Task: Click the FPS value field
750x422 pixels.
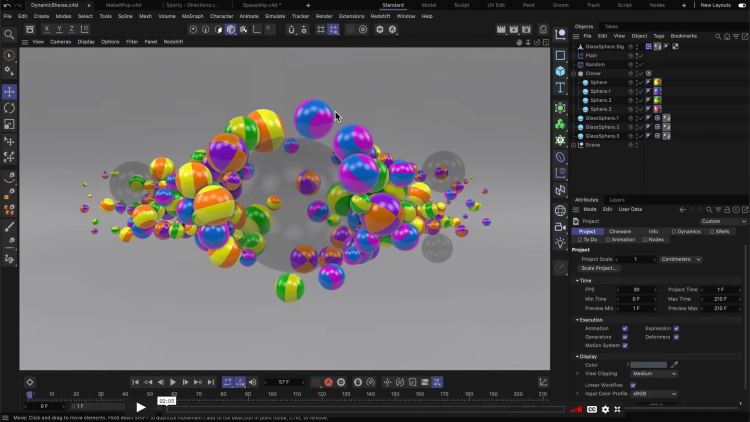Action: tap(636, 290)
